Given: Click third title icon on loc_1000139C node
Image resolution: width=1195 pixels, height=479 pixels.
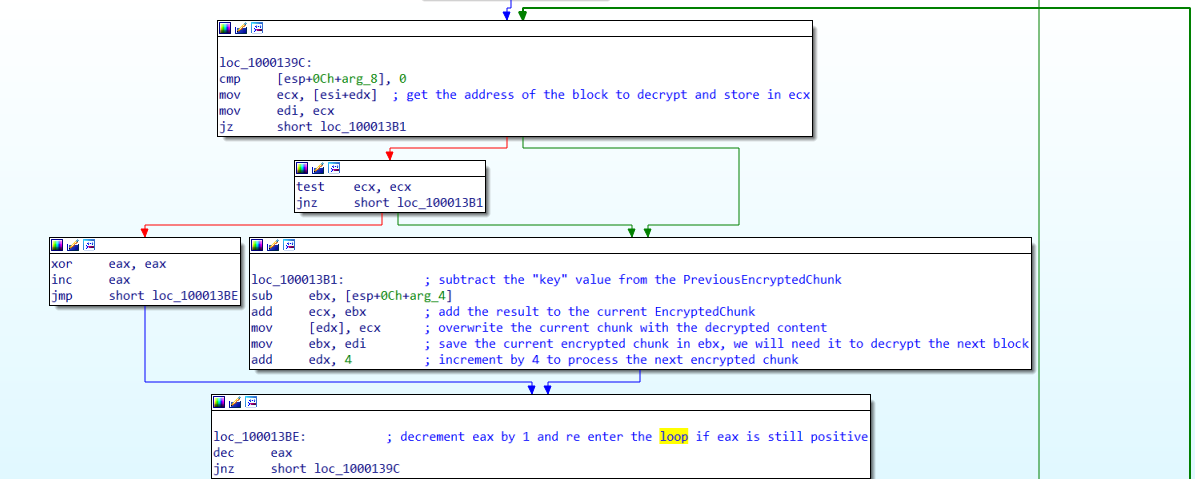Looking at the screenshot, I should coord(258,28).
